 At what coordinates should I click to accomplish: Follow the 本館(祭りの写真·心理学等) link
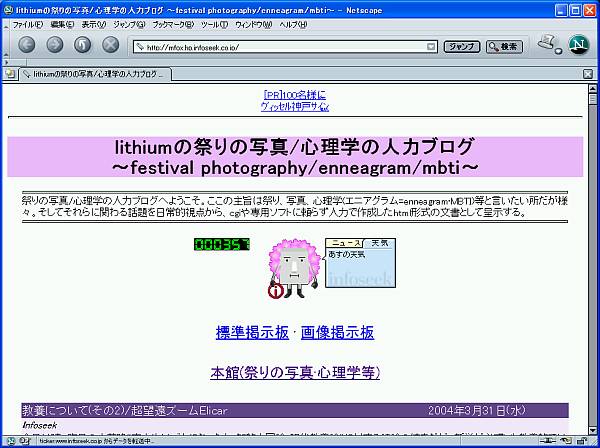coord(295,372)
